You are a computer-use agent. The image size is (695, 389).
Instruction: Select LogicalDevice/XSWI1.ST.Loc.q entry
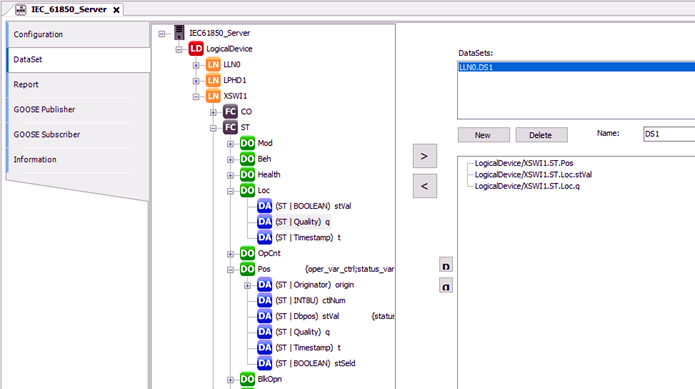coord(527,186)
